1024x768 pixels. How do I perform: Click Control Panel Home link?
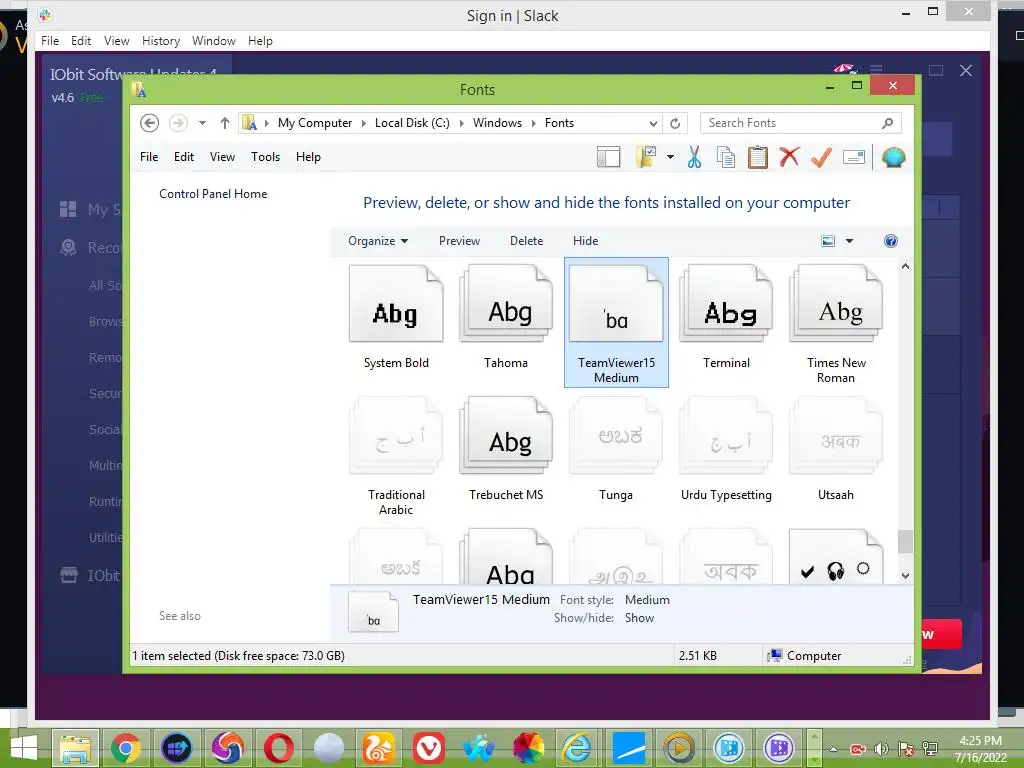coord(213,193)
